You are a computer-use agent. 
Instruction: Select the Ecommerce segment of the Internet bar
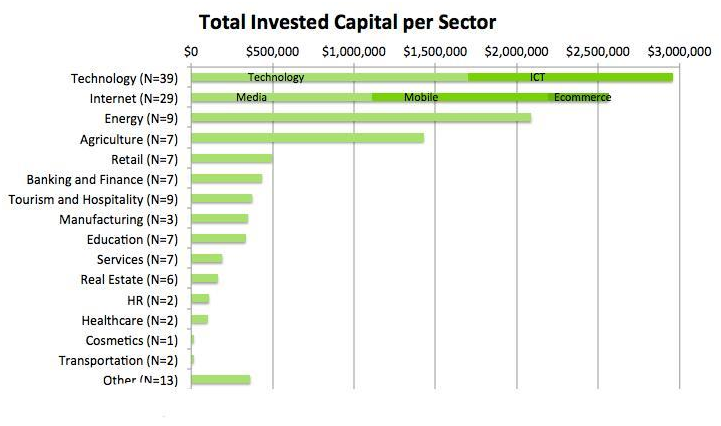click(581, 97)
